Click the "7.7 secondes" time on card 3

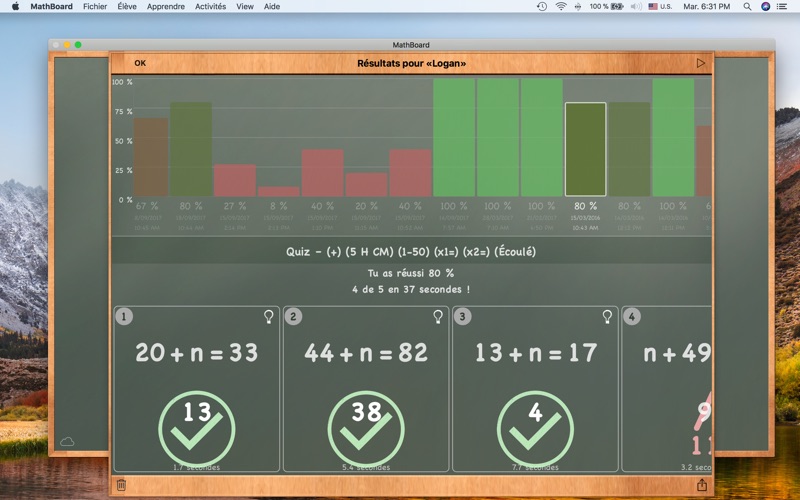tap(535, 467)
